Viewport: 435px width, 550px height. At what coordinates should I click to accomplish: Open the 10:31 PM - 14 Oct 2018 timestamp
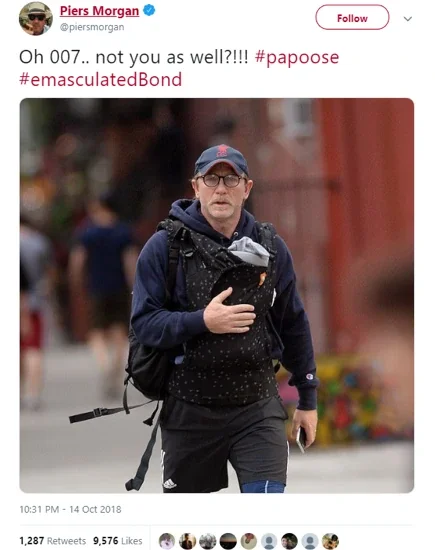[x=70, y=509]
